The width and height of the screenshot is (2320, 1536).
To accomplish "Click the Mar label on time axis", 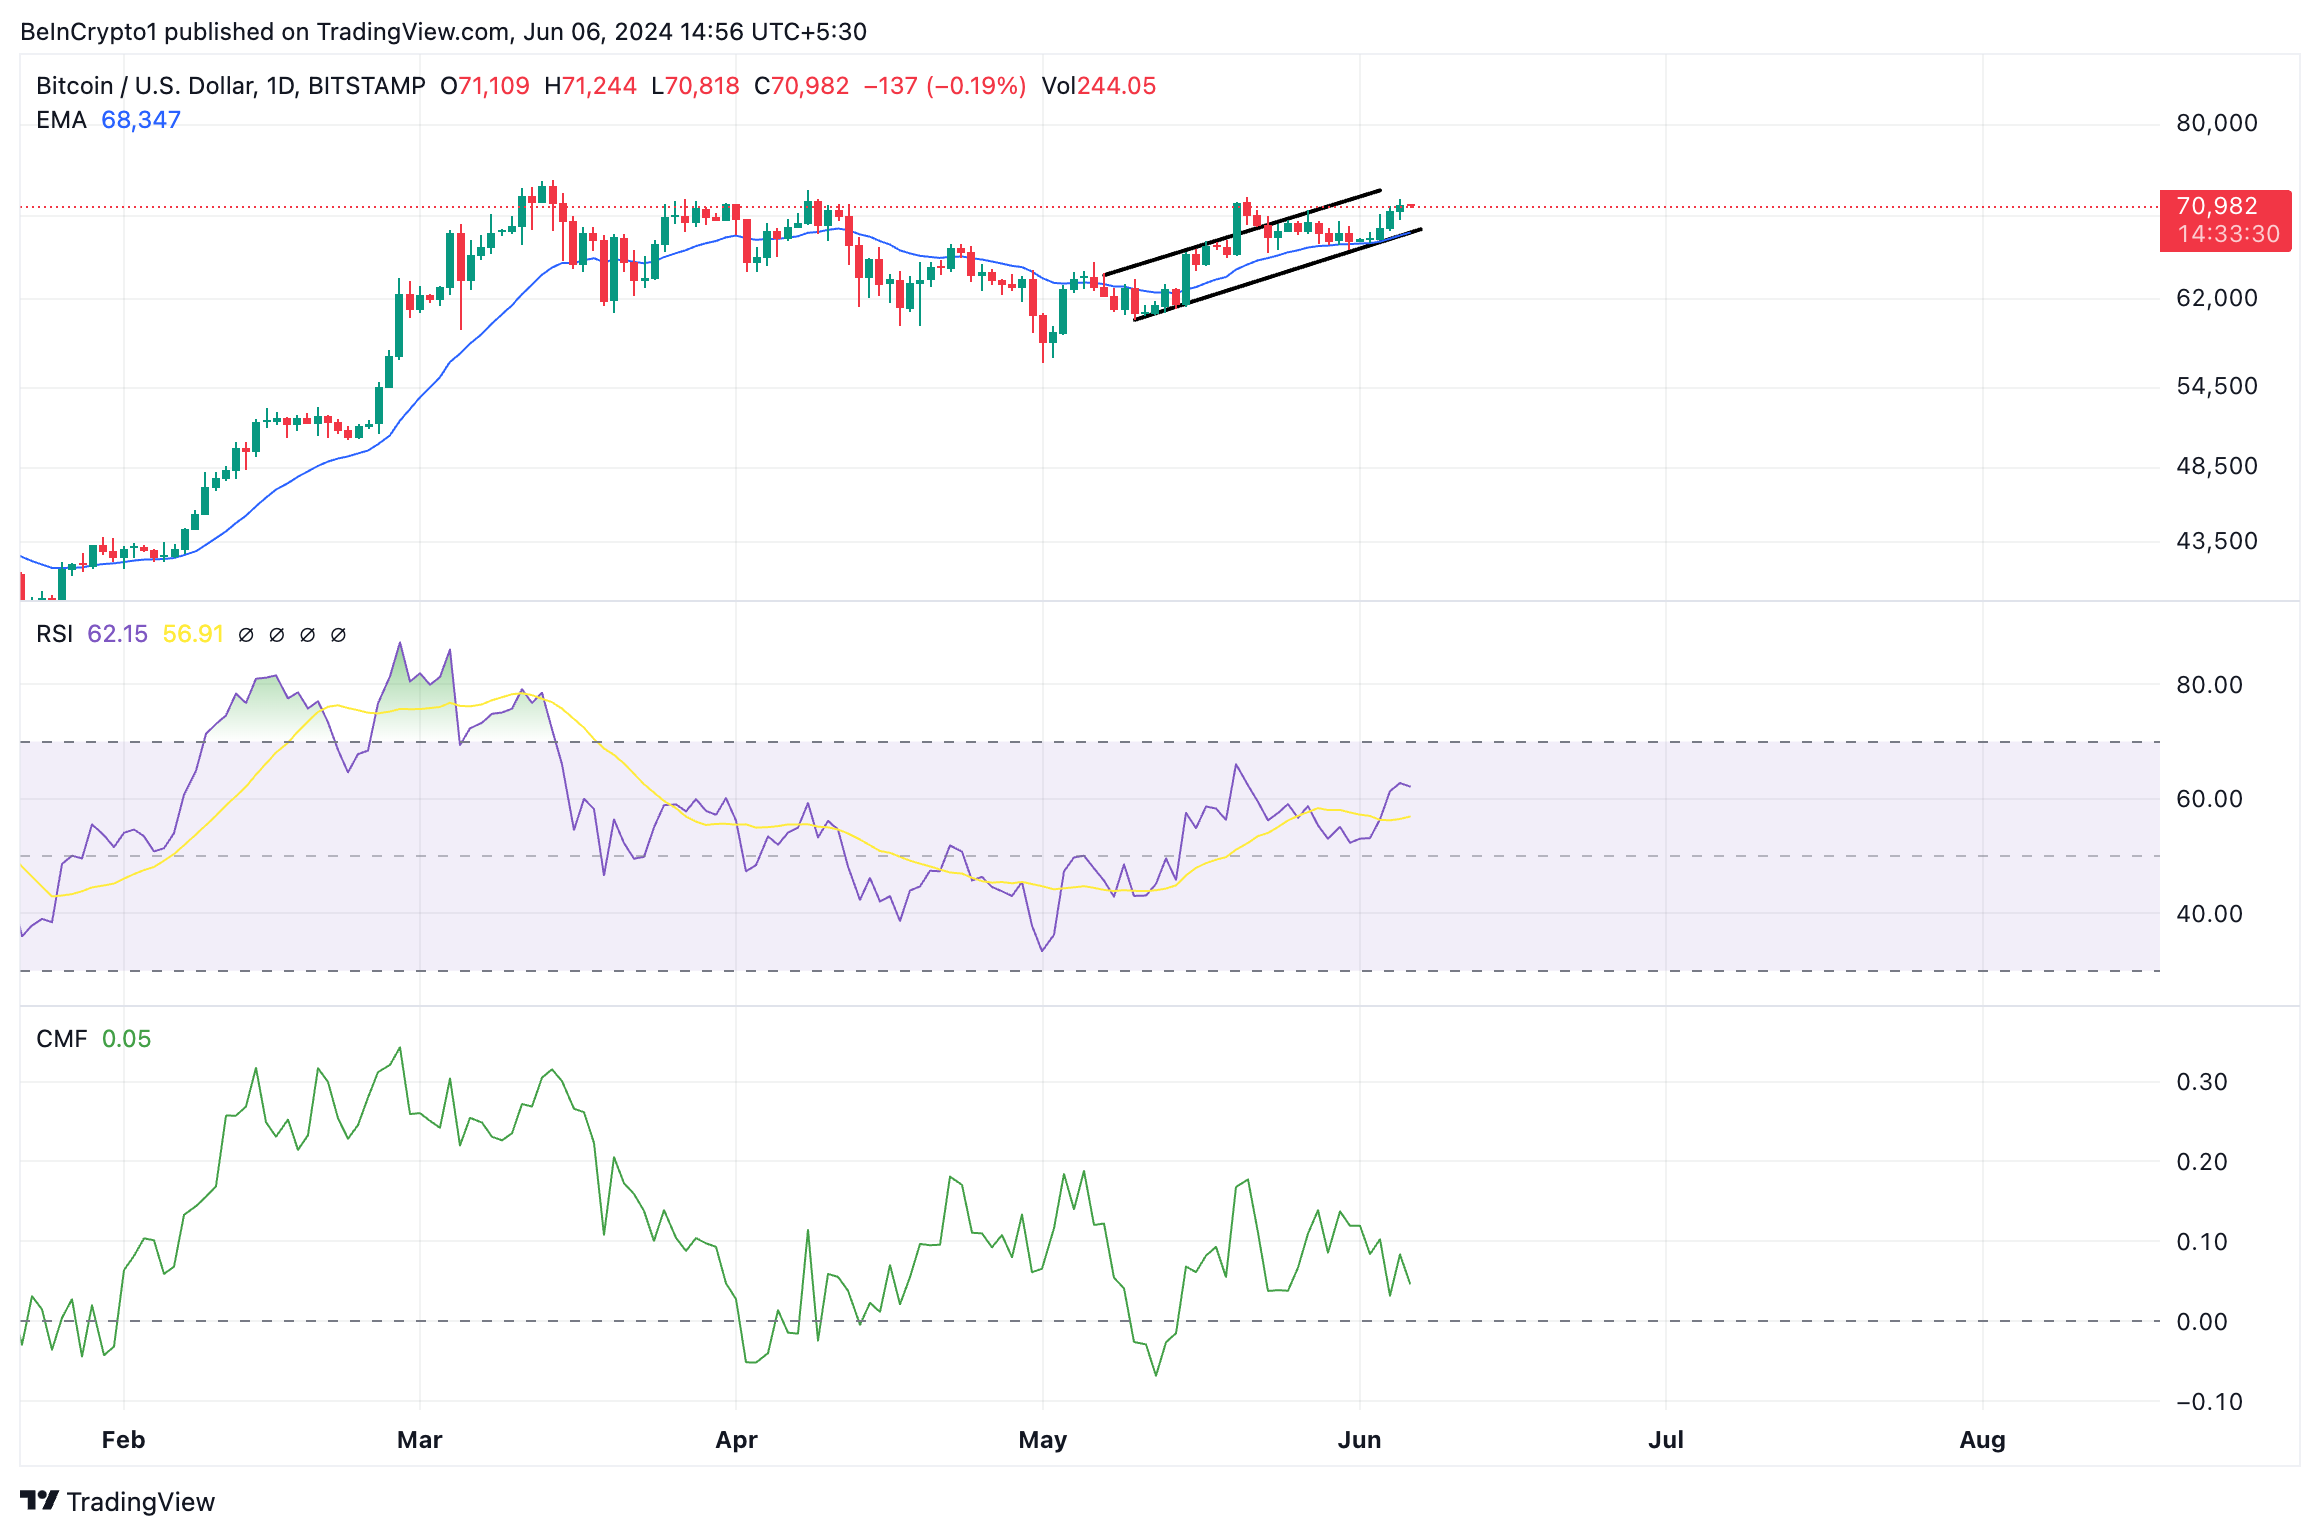I will pos(419,1440).
